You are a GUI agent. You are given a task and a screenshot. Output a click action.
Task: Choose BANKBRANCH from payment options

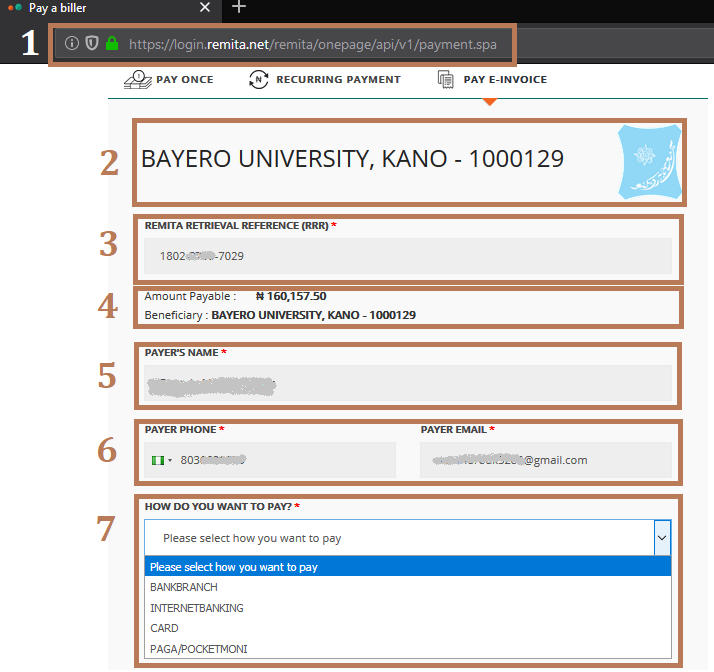click(184, 587)
